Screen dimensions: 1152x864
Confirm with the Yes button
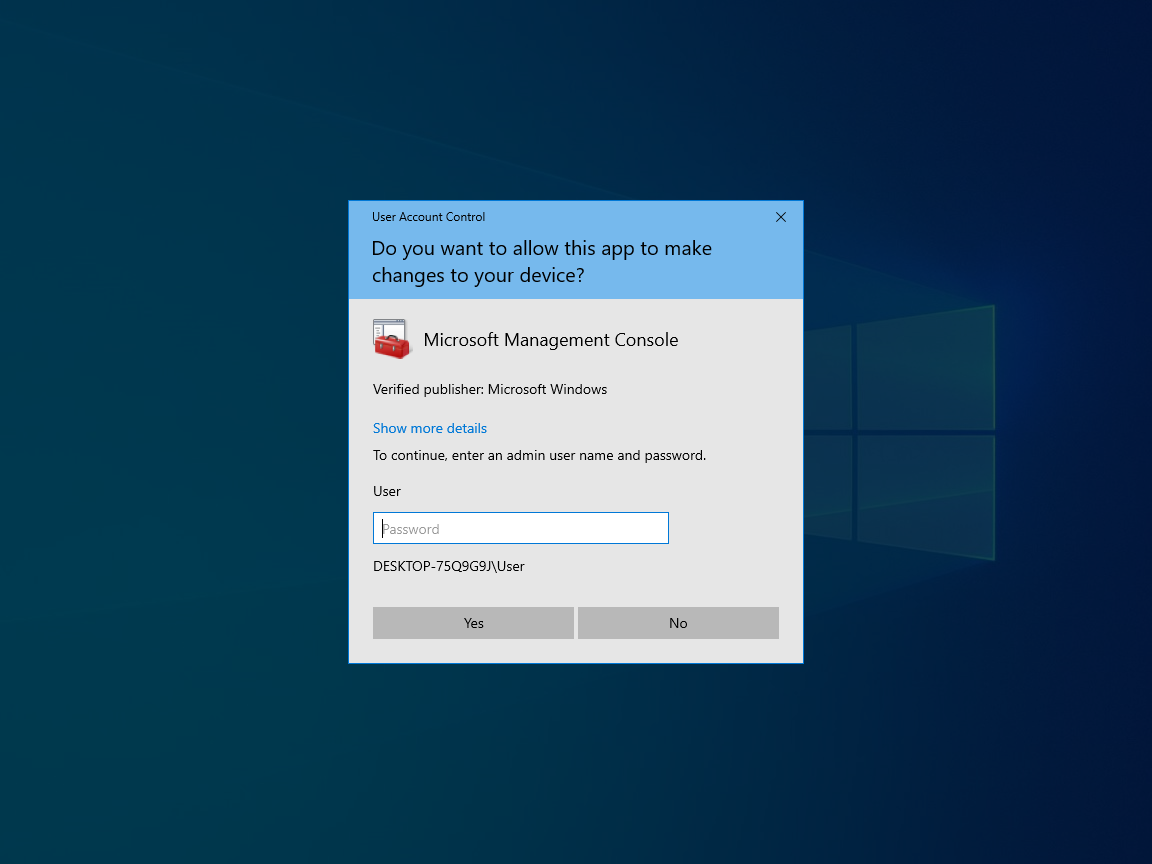click(x=473, y=623)
